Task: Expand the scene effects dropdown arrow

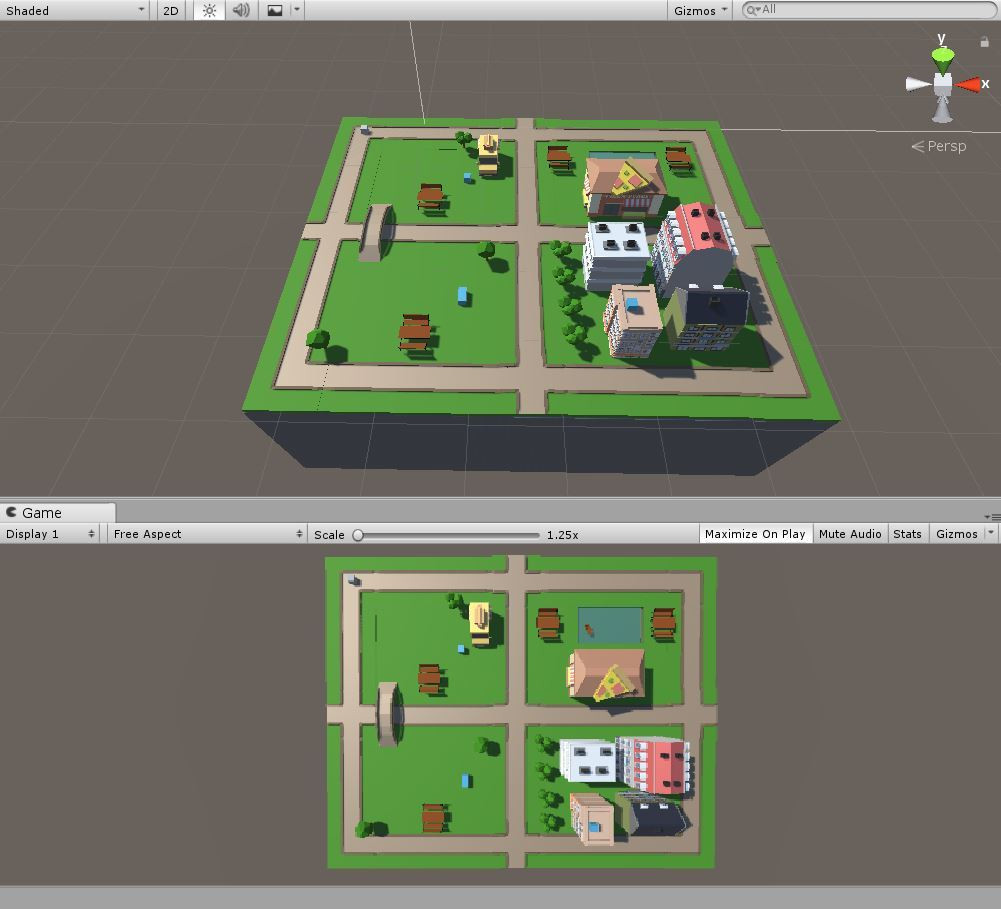Action: point(296,10)
